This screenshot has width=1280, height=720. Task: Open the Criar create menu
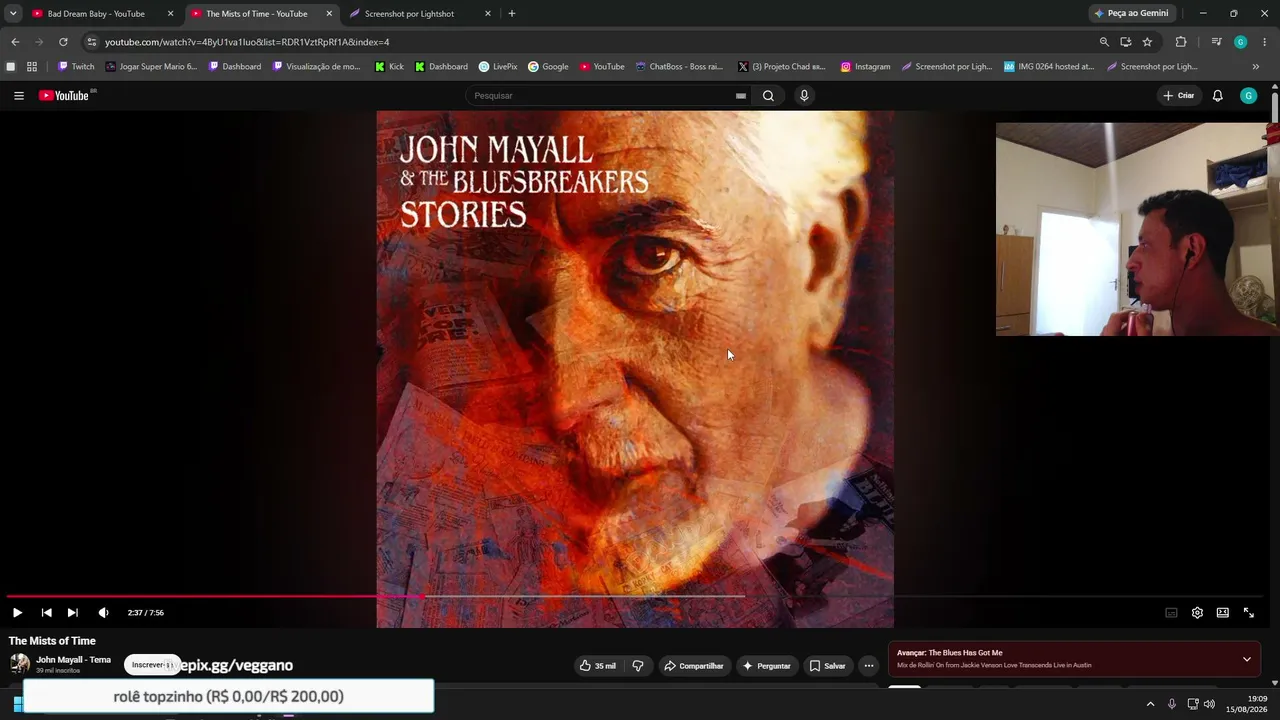(x=1179, y=96)
